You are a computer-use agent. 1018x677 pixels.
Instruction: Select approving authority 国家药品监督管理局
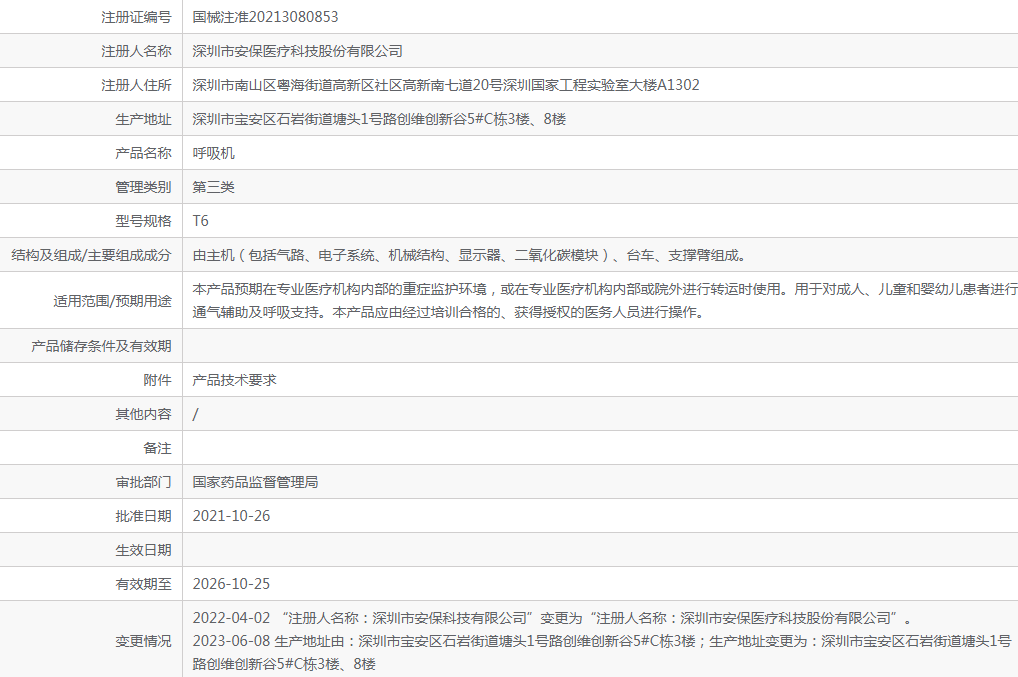pos(255,482)
